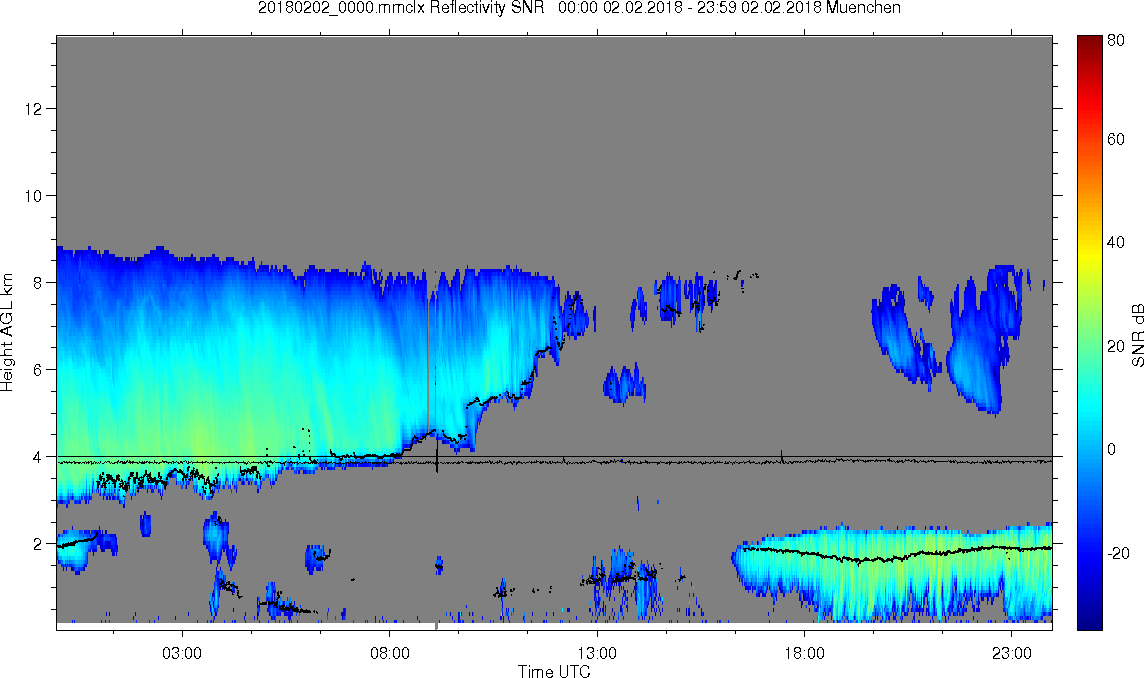Click the 'SNR dB' colorbar label
This screenshot has width=1144, height=678.
pos(1137,336)
